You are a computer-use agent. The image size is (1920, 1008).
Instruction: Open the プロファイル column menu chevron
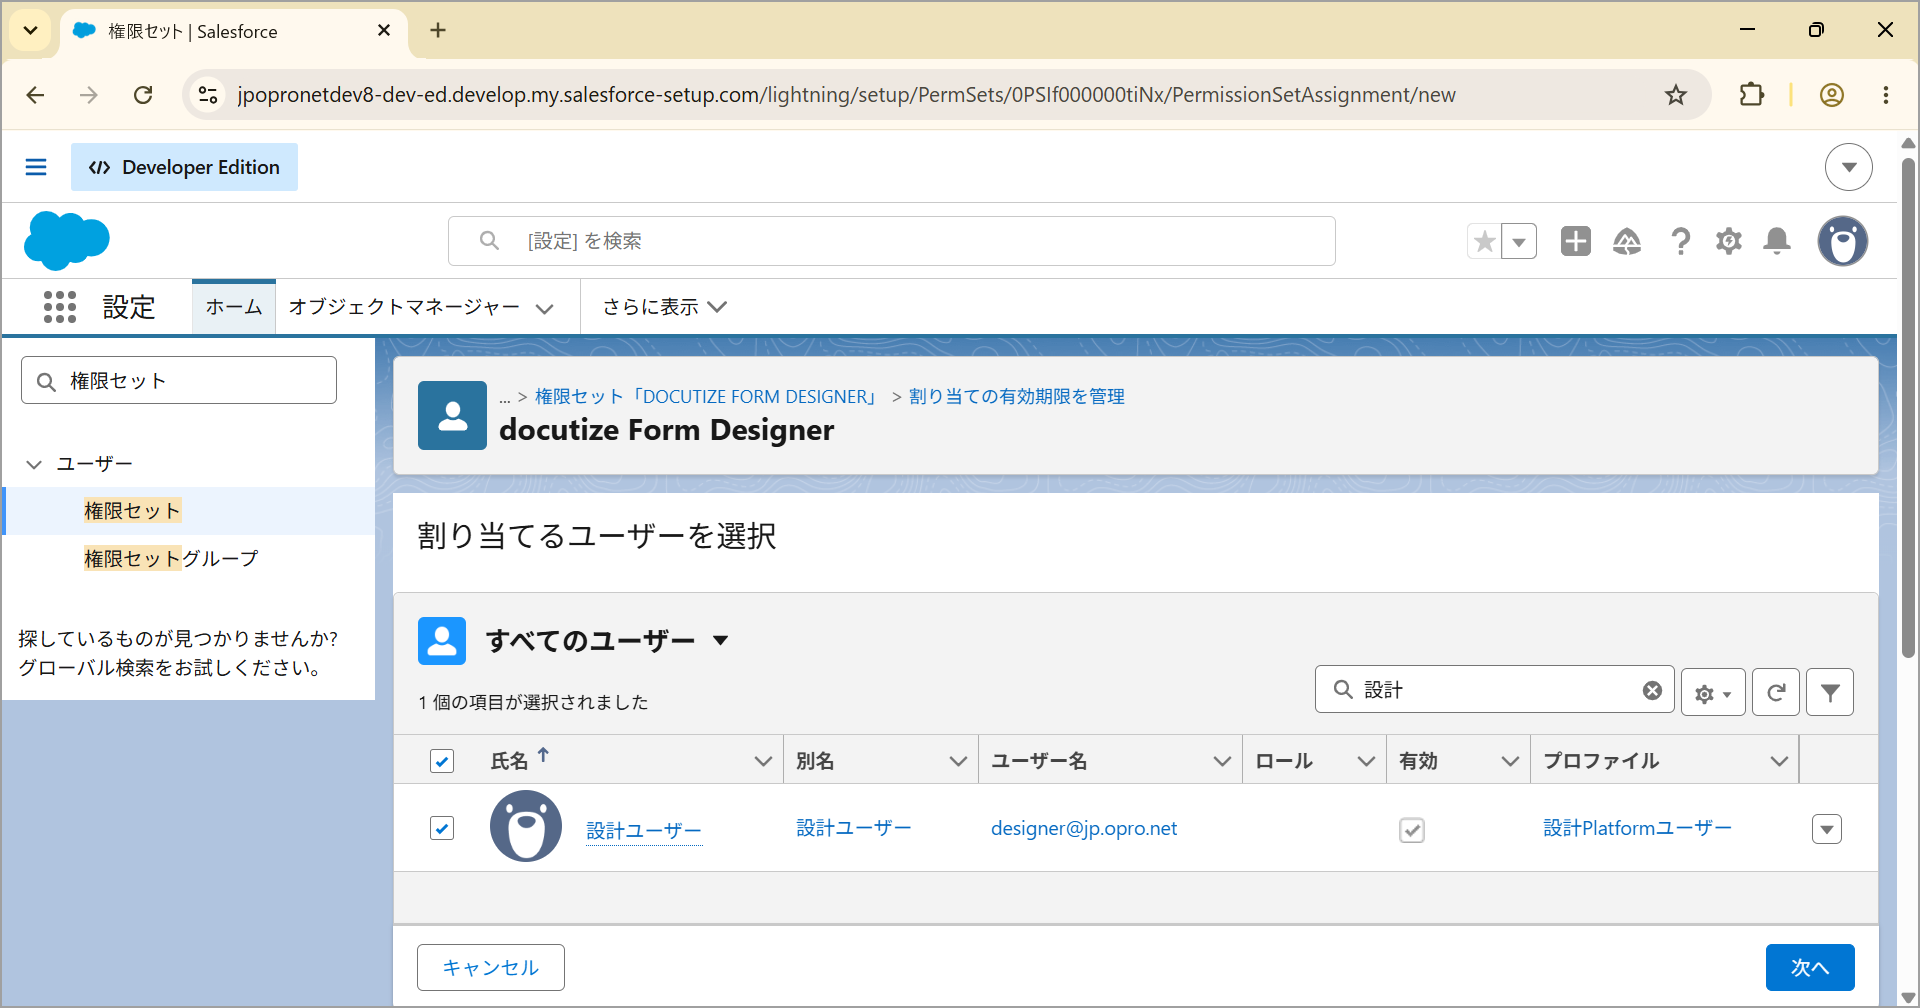(1779, 761)
